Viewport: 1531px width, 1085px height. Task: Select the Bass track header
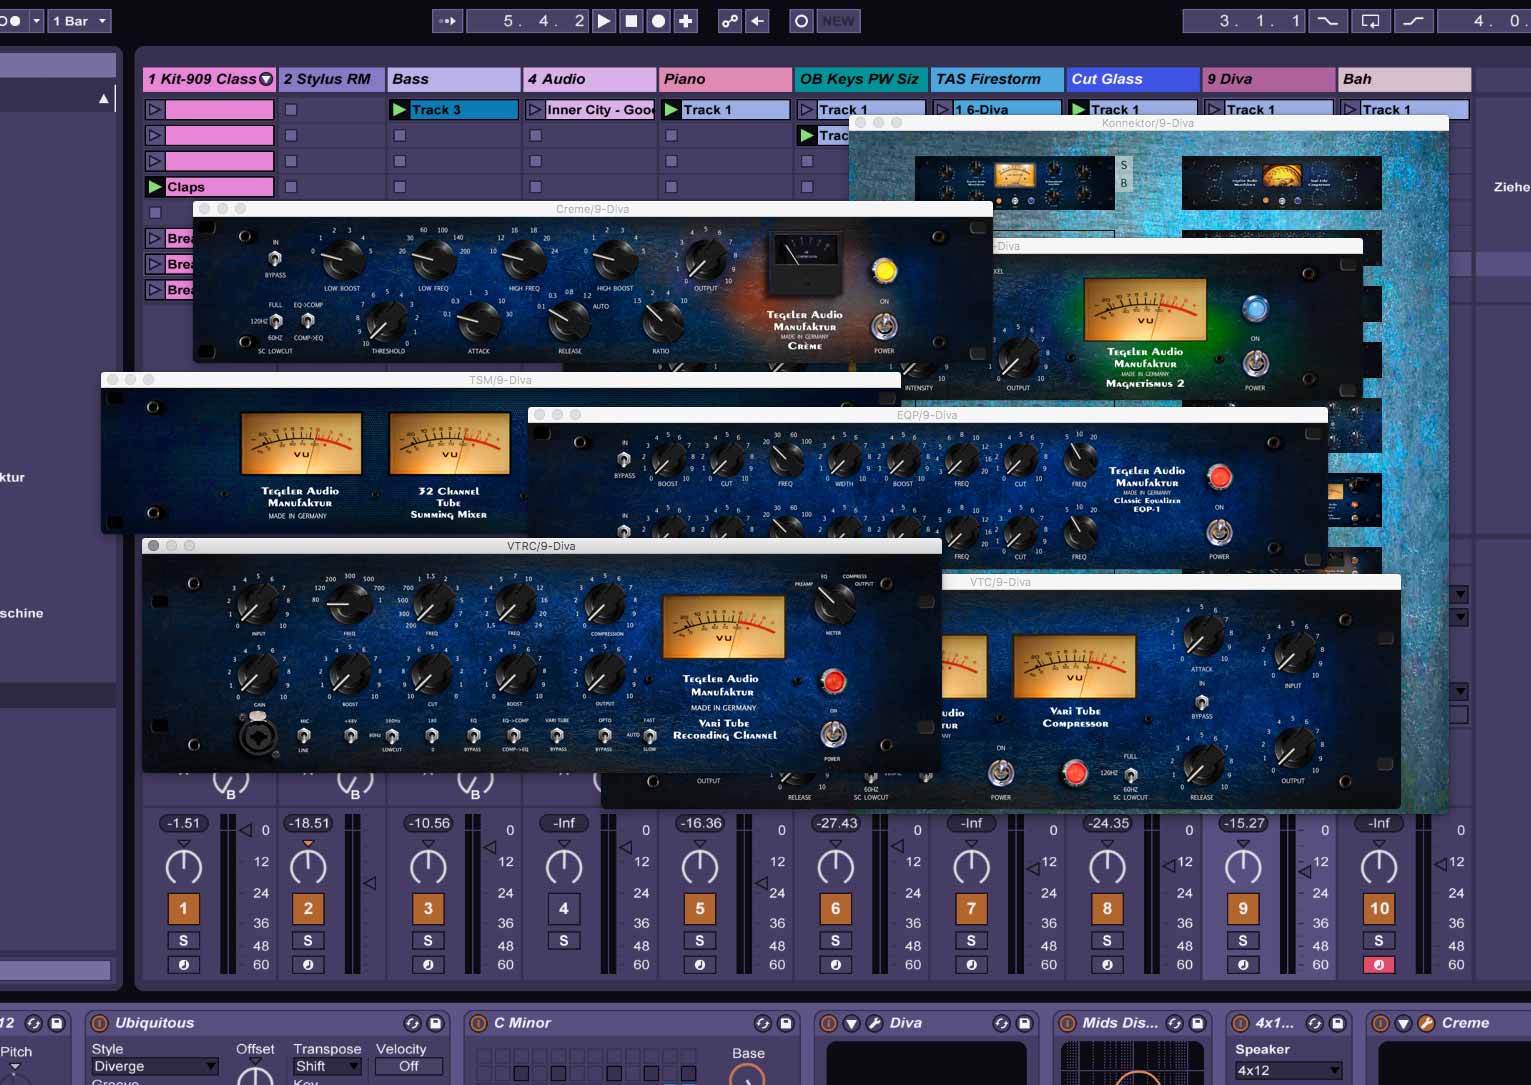(454, 79)
